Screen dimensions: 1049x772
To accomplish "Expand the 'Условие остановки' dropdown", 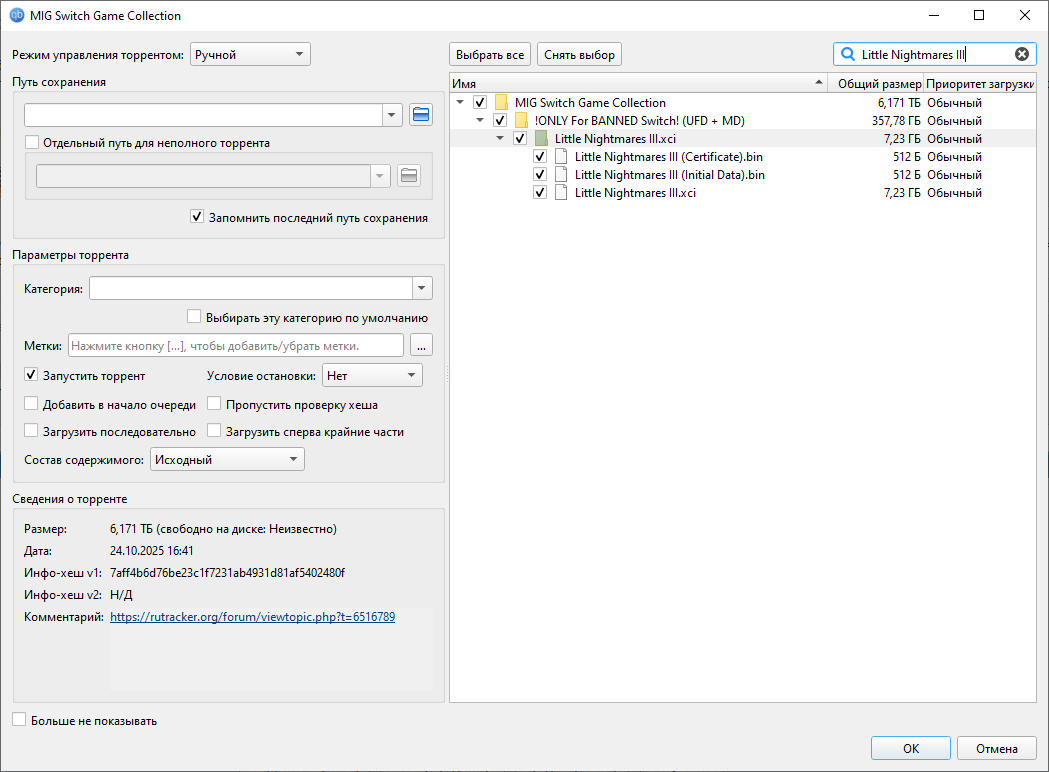I will click(371, 376).
